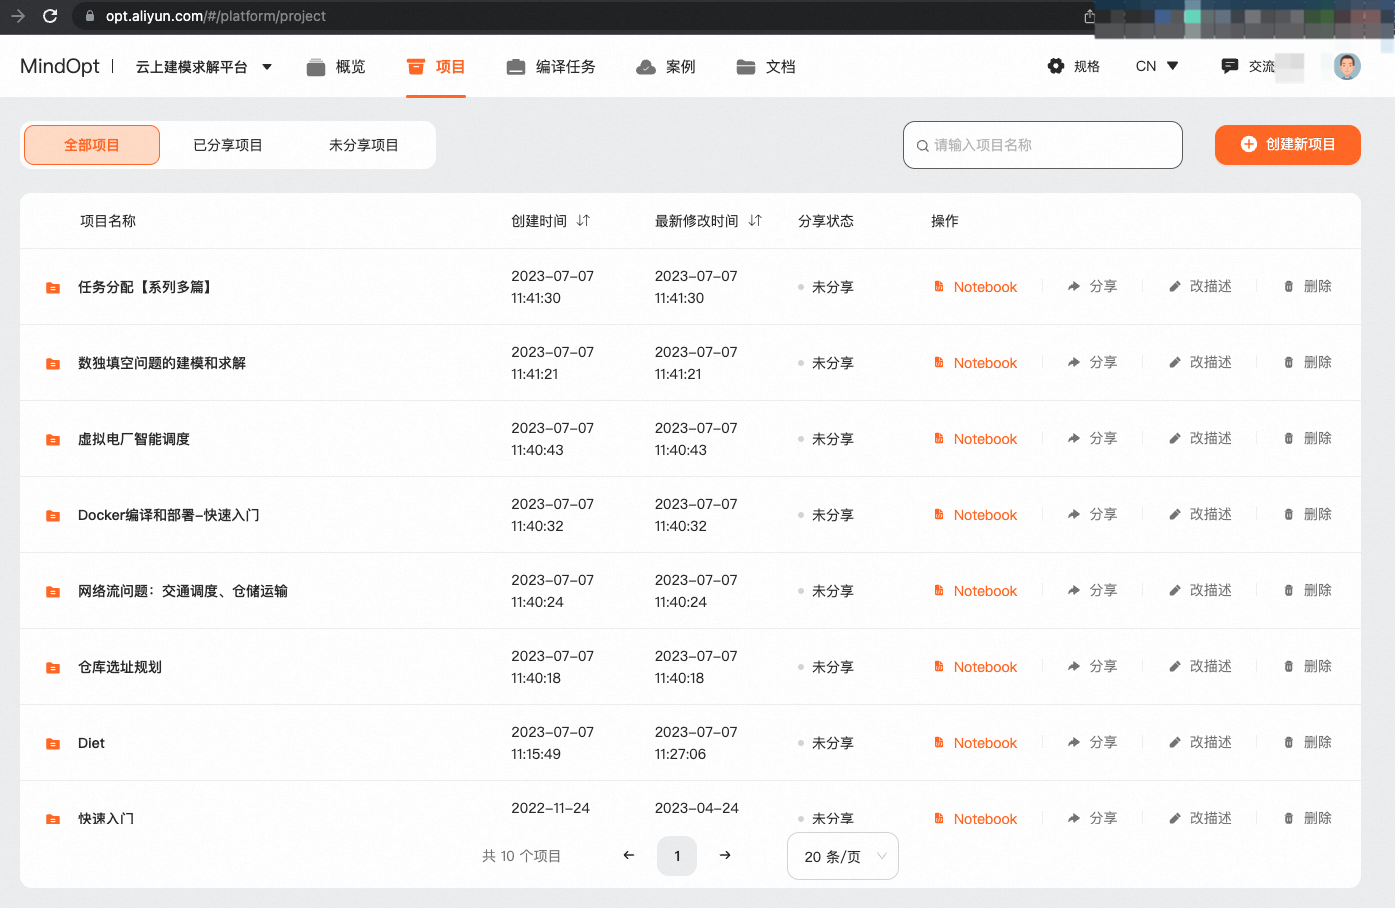Click the folder icon beside 仓库选址规划
Image resolution: width=1395 pixels, height=908 pixels.
[53, 668]
